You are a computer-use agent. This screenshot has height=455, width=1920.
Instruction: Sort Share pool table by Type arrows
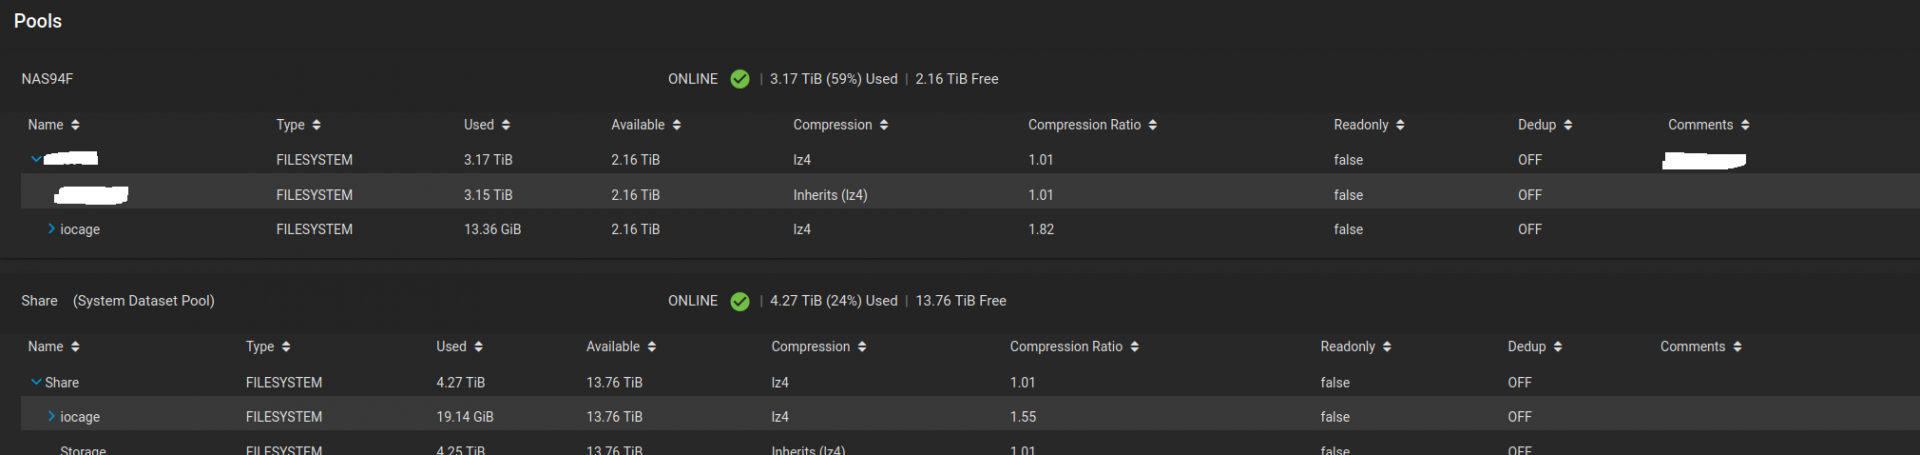click(286, 347)
